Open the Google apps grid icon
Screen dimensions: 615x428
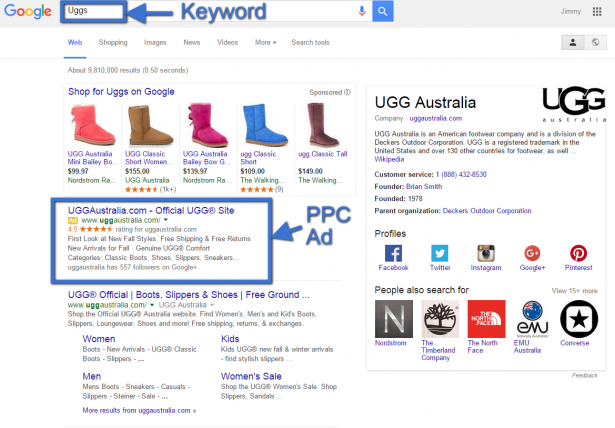point(597,11)
